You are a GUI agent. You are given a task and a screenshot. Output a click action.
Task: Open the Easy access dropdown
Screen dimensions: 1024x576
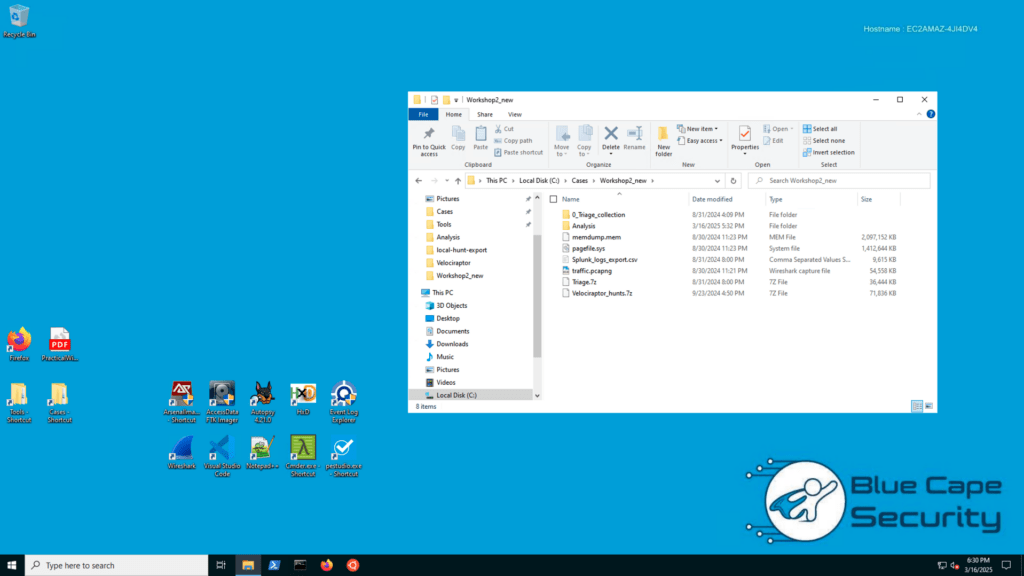(x=704, y=141)
